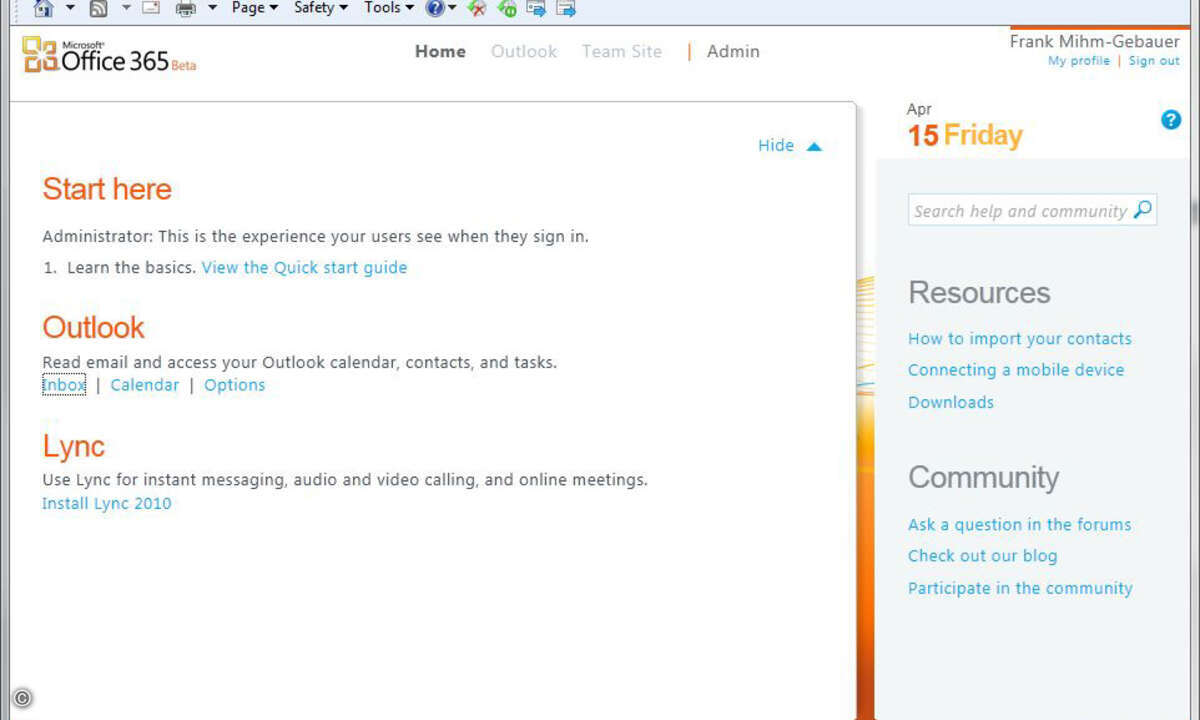Open the Home button dropdown arrow

click(70, 8)
